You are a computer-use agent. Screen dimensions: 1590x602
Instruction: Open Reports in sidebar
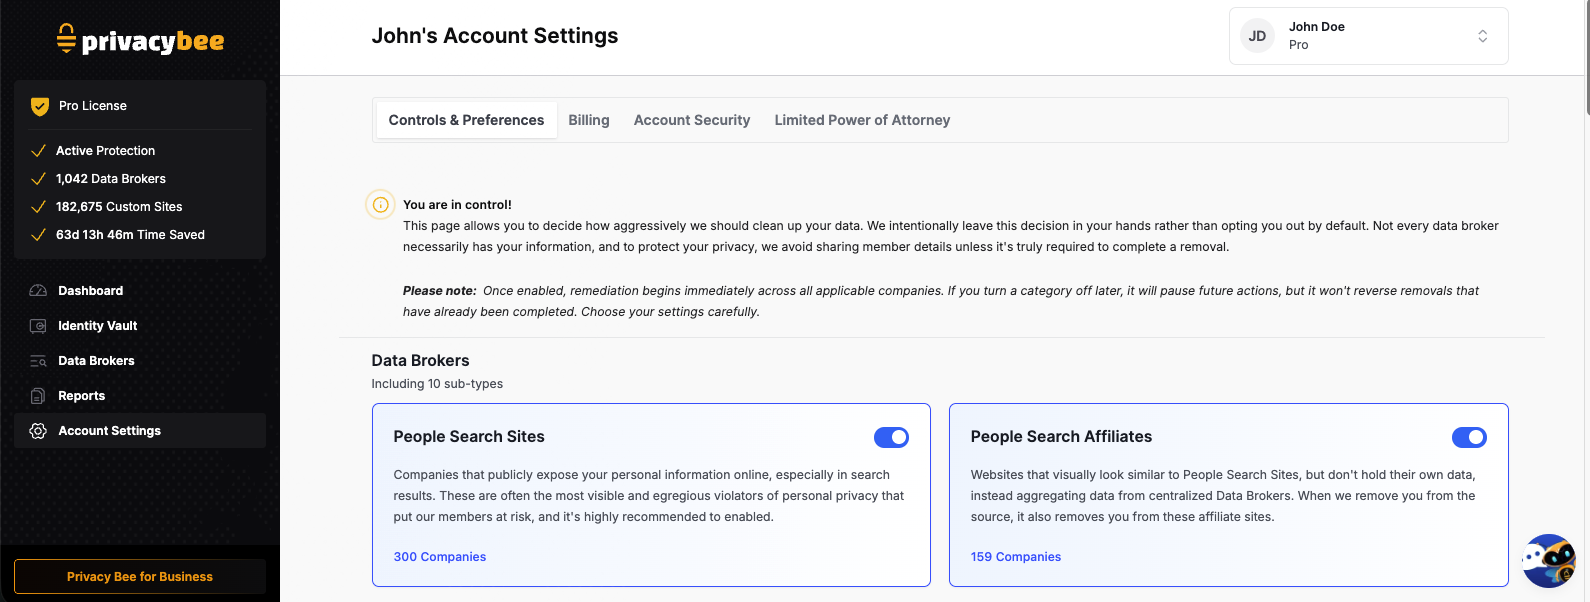pos(140,396)
